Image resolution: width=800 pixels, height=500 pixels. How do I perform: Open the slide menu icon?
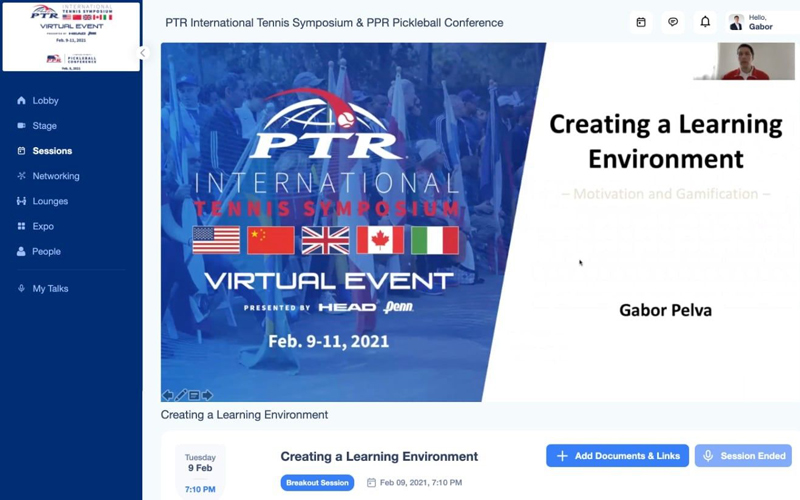point(194,395)
